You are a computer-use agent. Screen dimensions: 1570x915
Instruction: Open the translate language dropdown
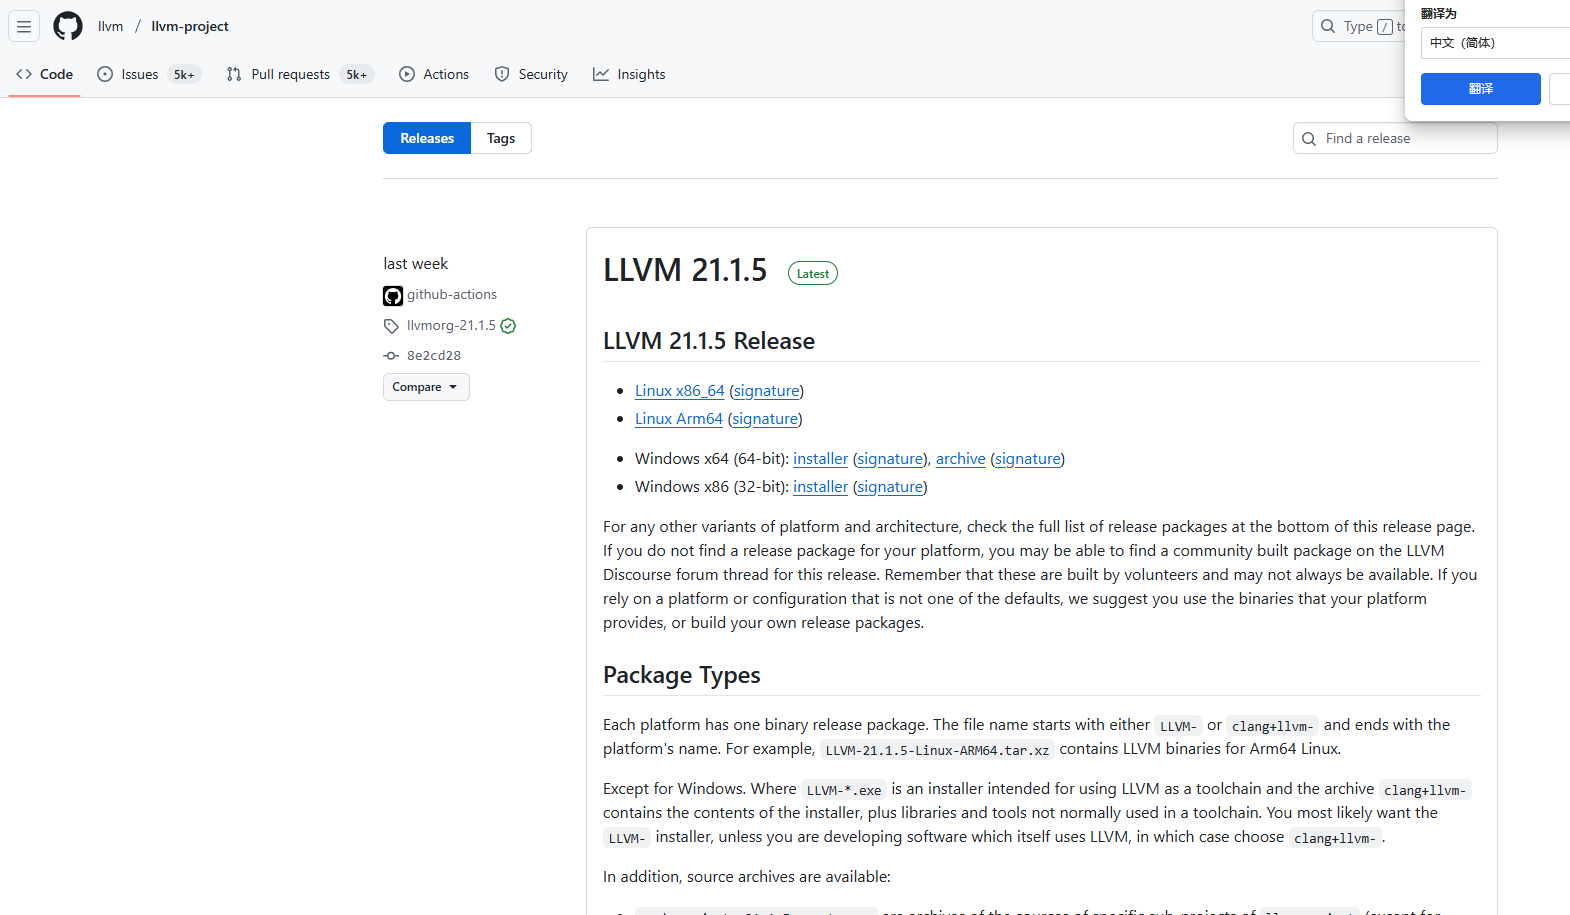[1495, 43]
